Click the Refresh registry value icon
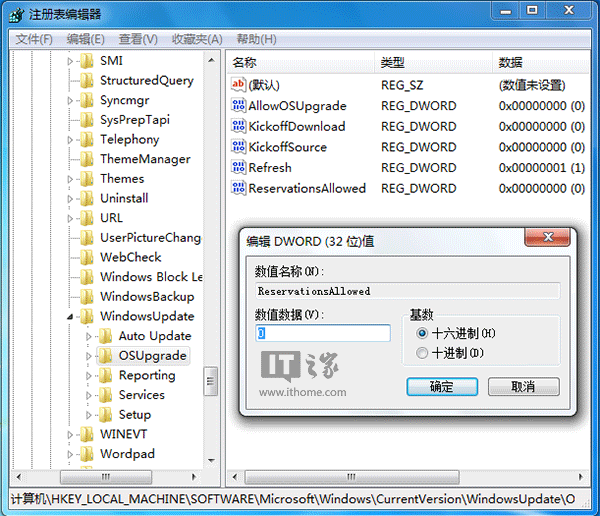The height and width of the screenshot is (516, 600). point(238,168)
